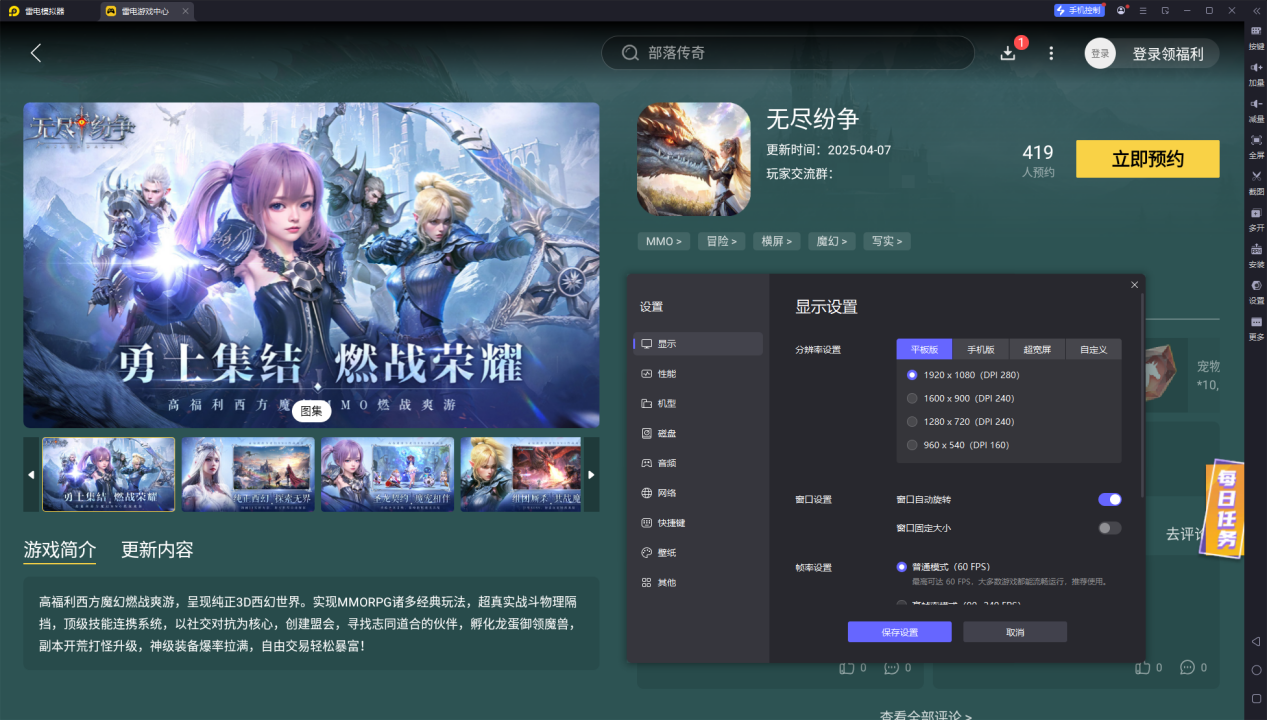Switch to 更新内容 tab
Viewport: 1267px width, 720px height.
tap(157, 549)
